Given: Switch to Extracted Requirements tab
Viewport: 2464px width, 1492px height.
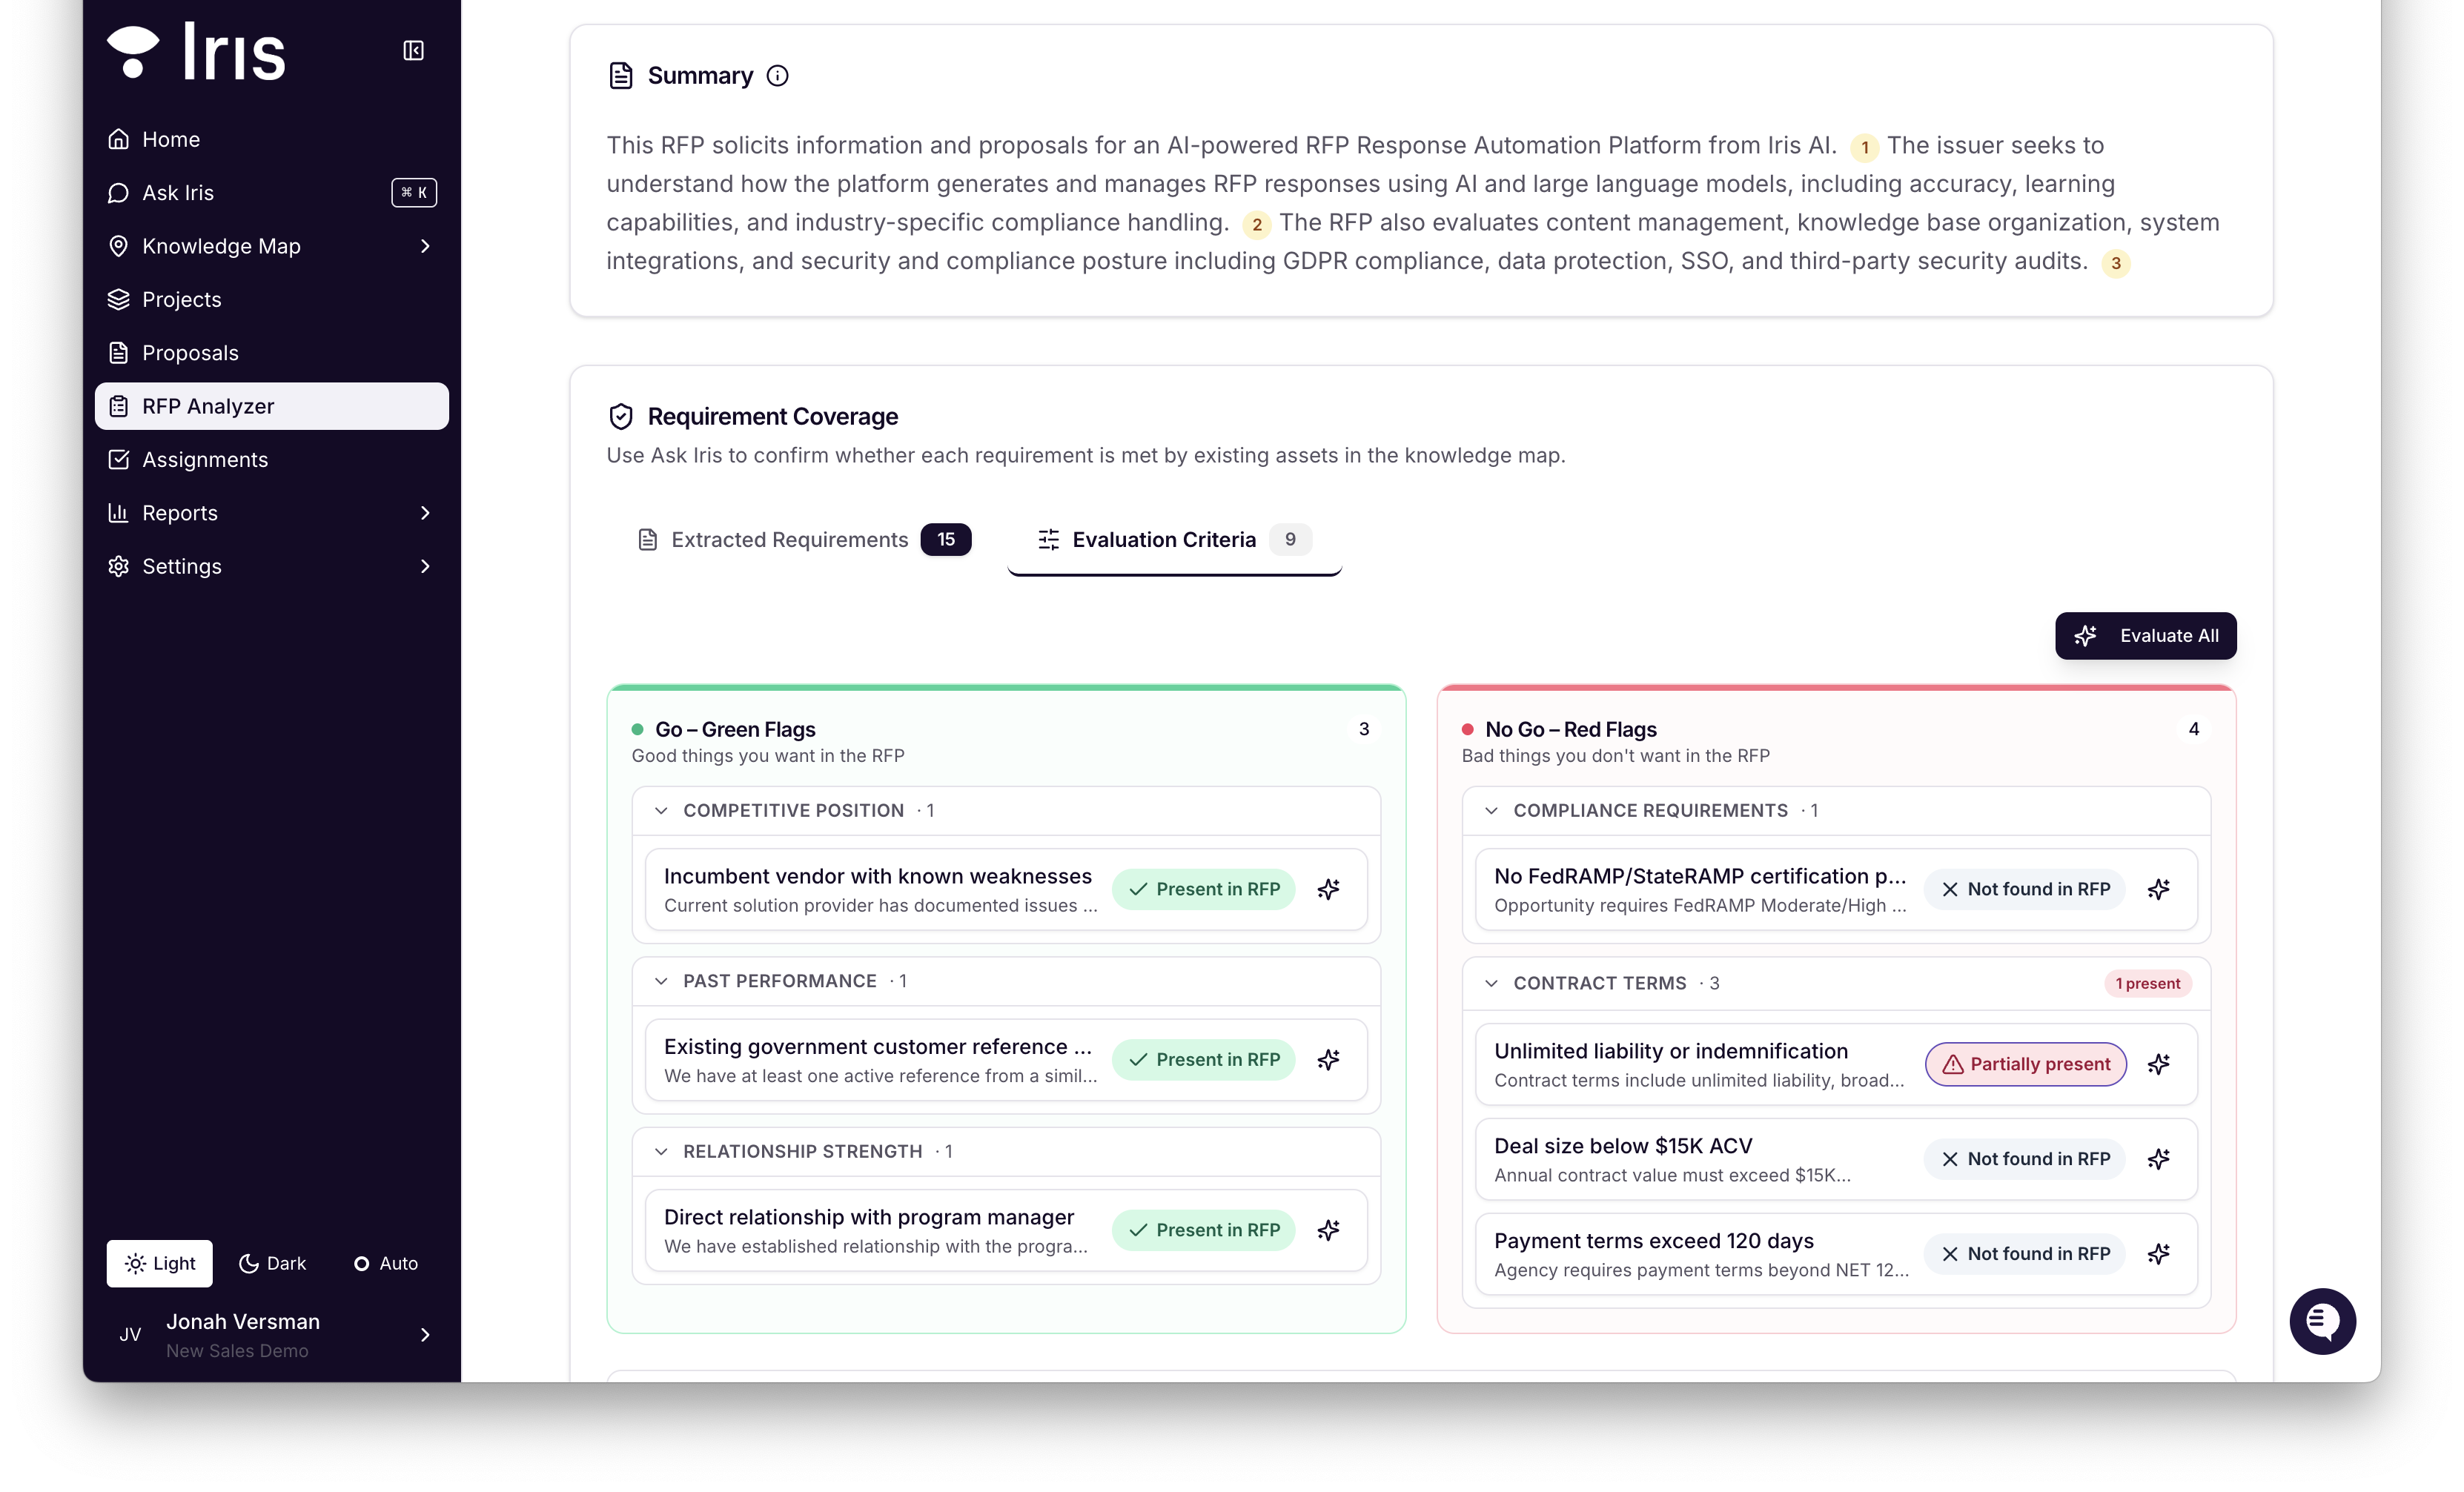Looking at the screenshot, I should [x=804, y=540].
